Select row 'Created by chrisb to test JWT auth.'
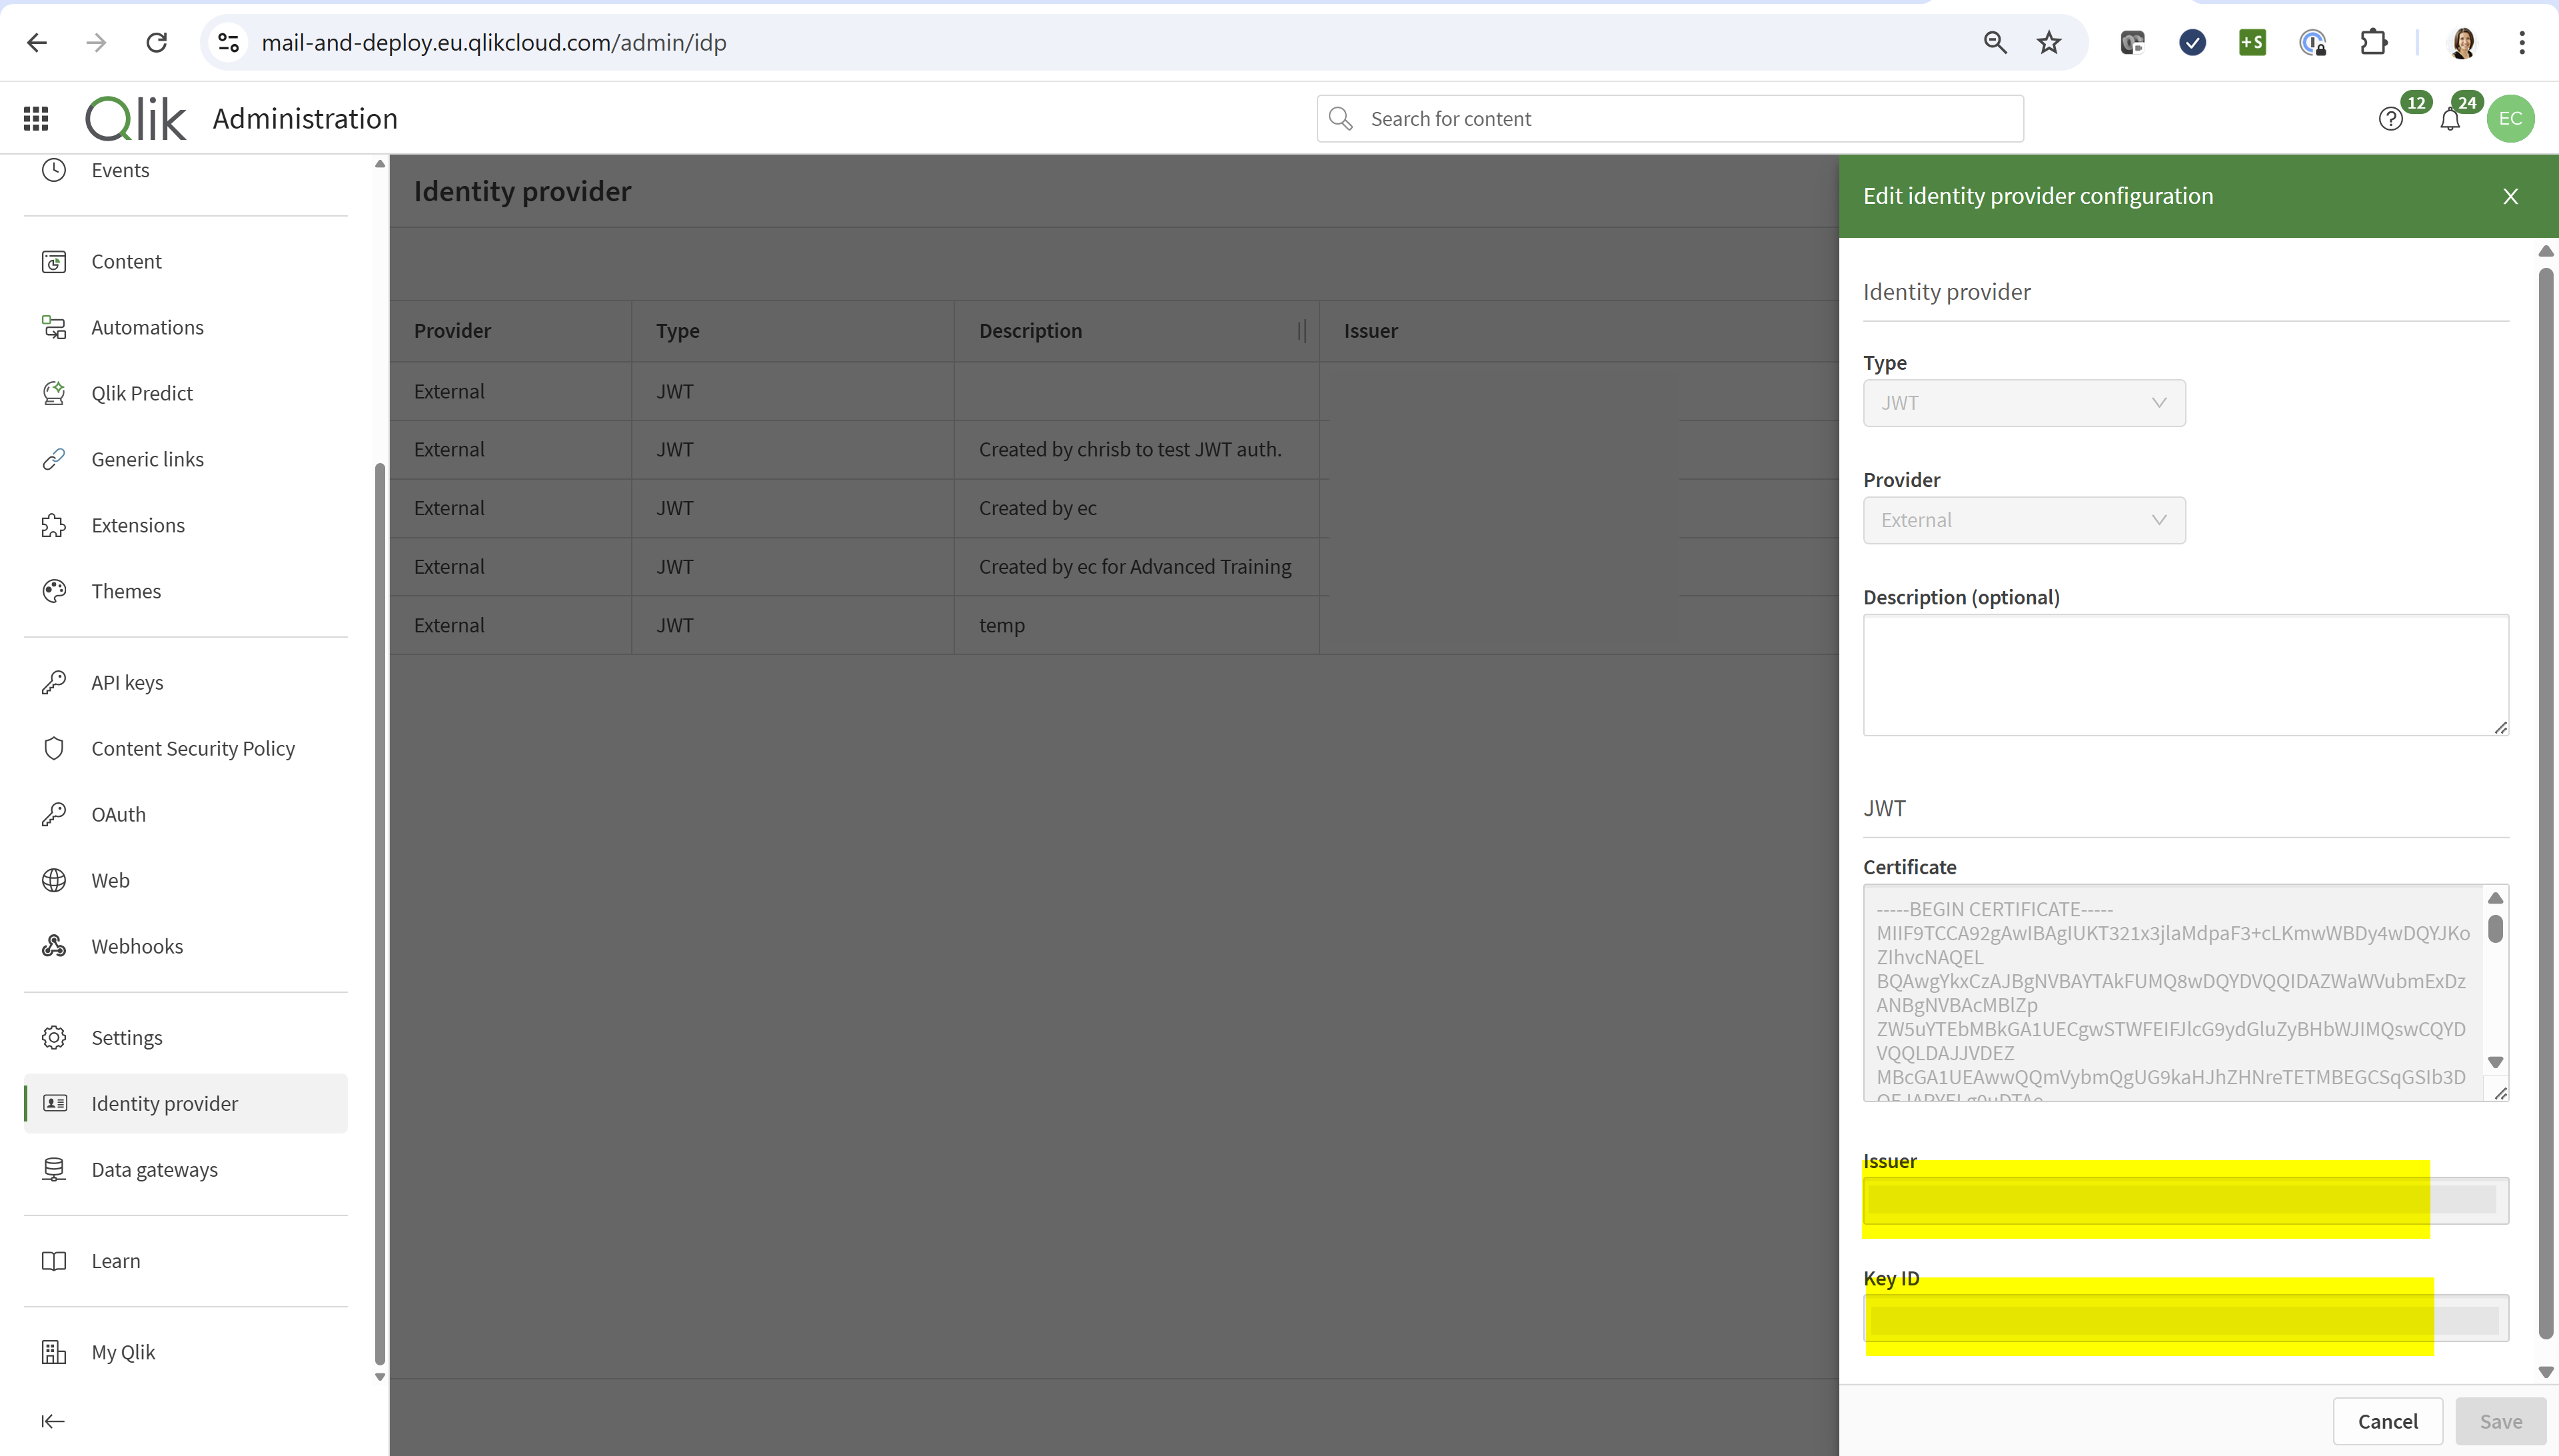Viewport: 2559px width, 1456px height. tap(1114, 450)
